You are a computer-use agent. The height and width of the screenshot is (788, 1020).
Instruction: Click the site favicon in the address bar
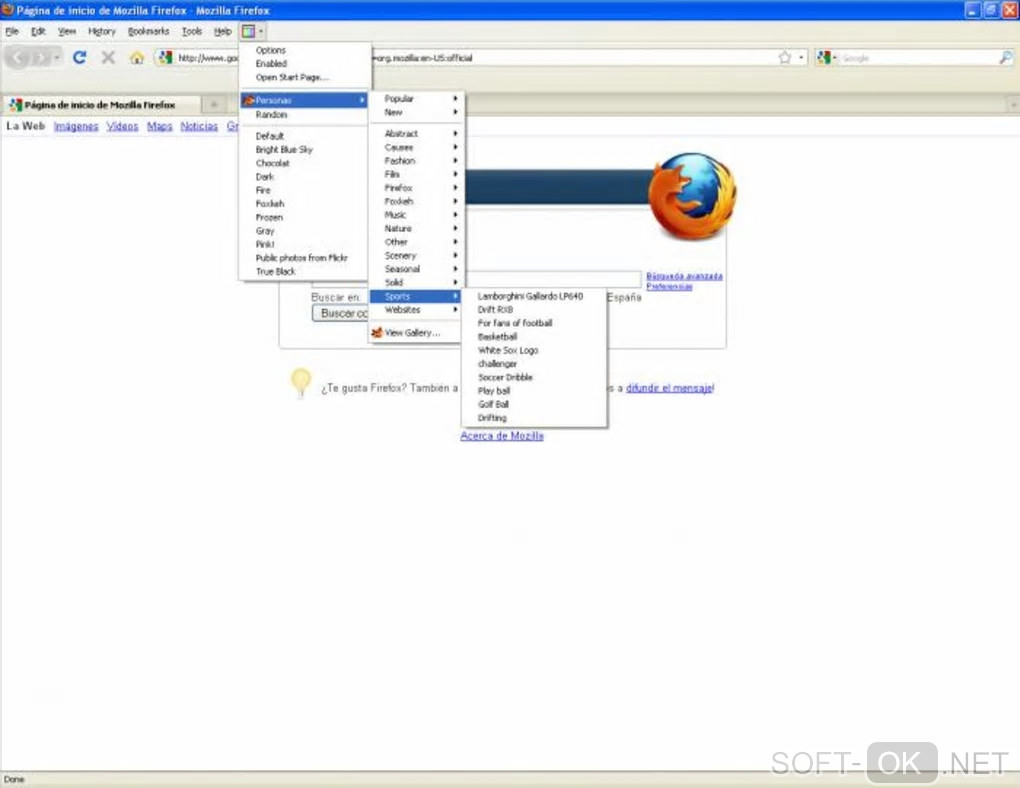165,58
